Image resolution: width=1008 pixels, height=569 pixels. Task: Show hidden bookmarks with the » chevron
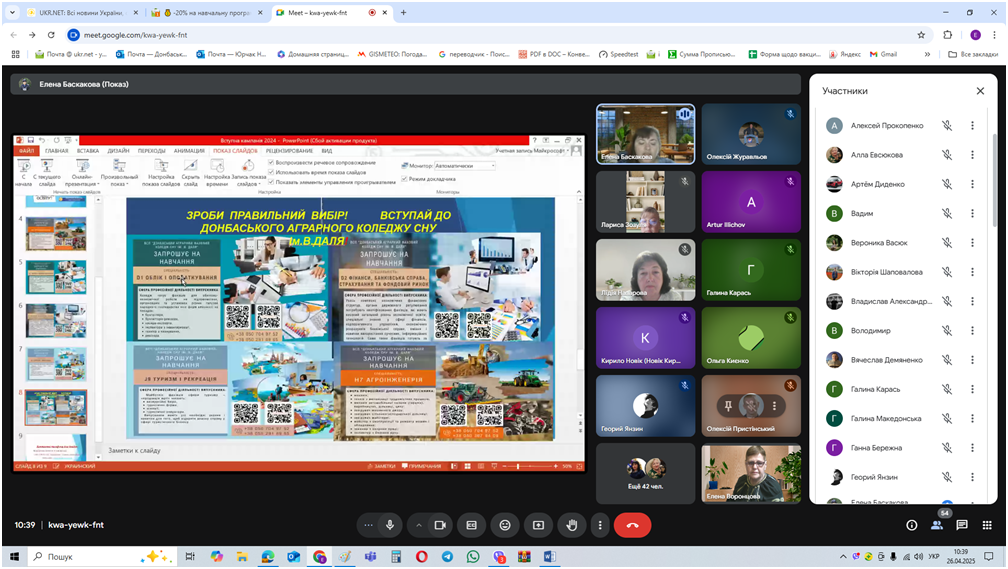tap(927, 54)
